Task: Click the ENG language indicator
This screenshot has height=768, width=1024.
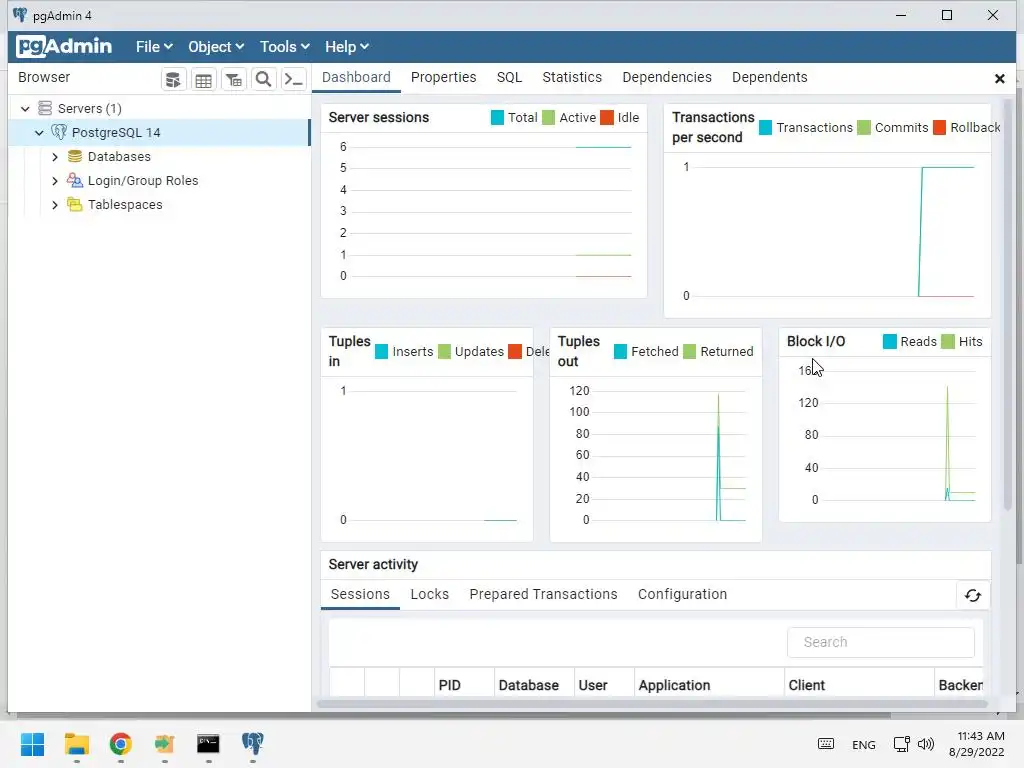Action: [863, 744]
